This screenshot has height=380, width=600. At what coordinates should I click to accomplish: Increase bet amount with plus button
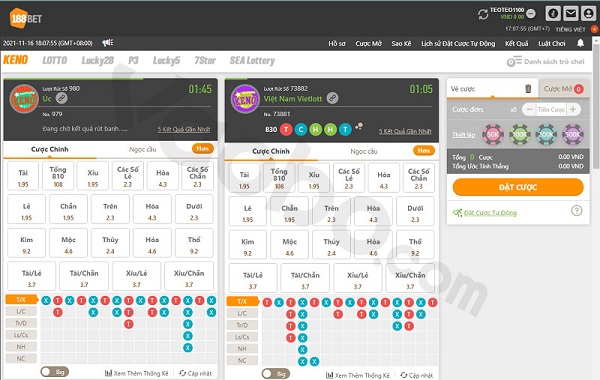[573, 109]
